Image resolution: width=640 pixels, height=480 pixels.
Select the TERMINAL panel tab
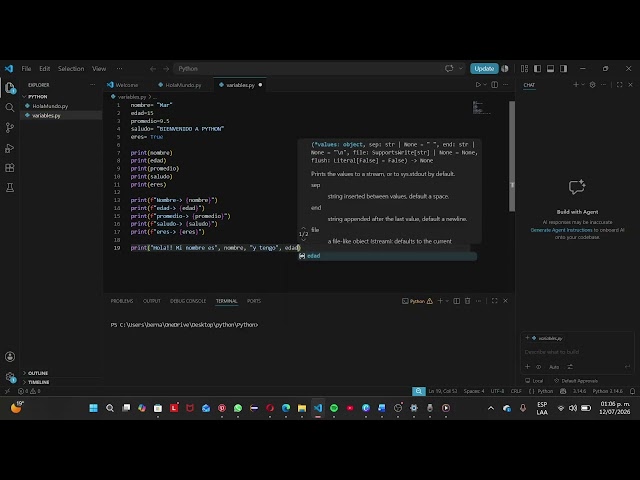click(x=227, y=301)
